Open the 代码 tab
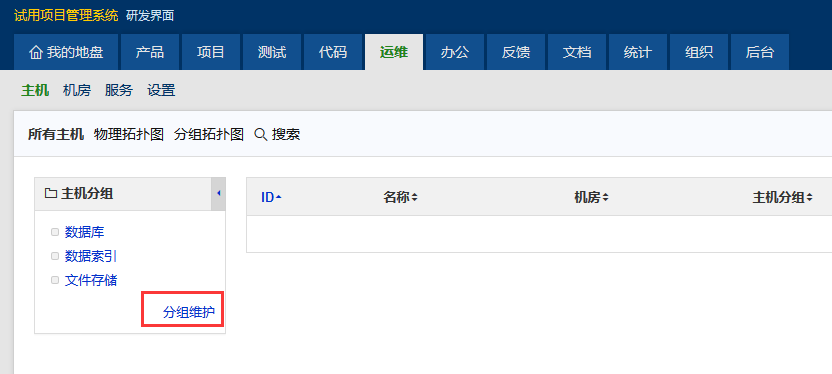Viewport: 832px width, 374px height. click(x=333, y=52)
